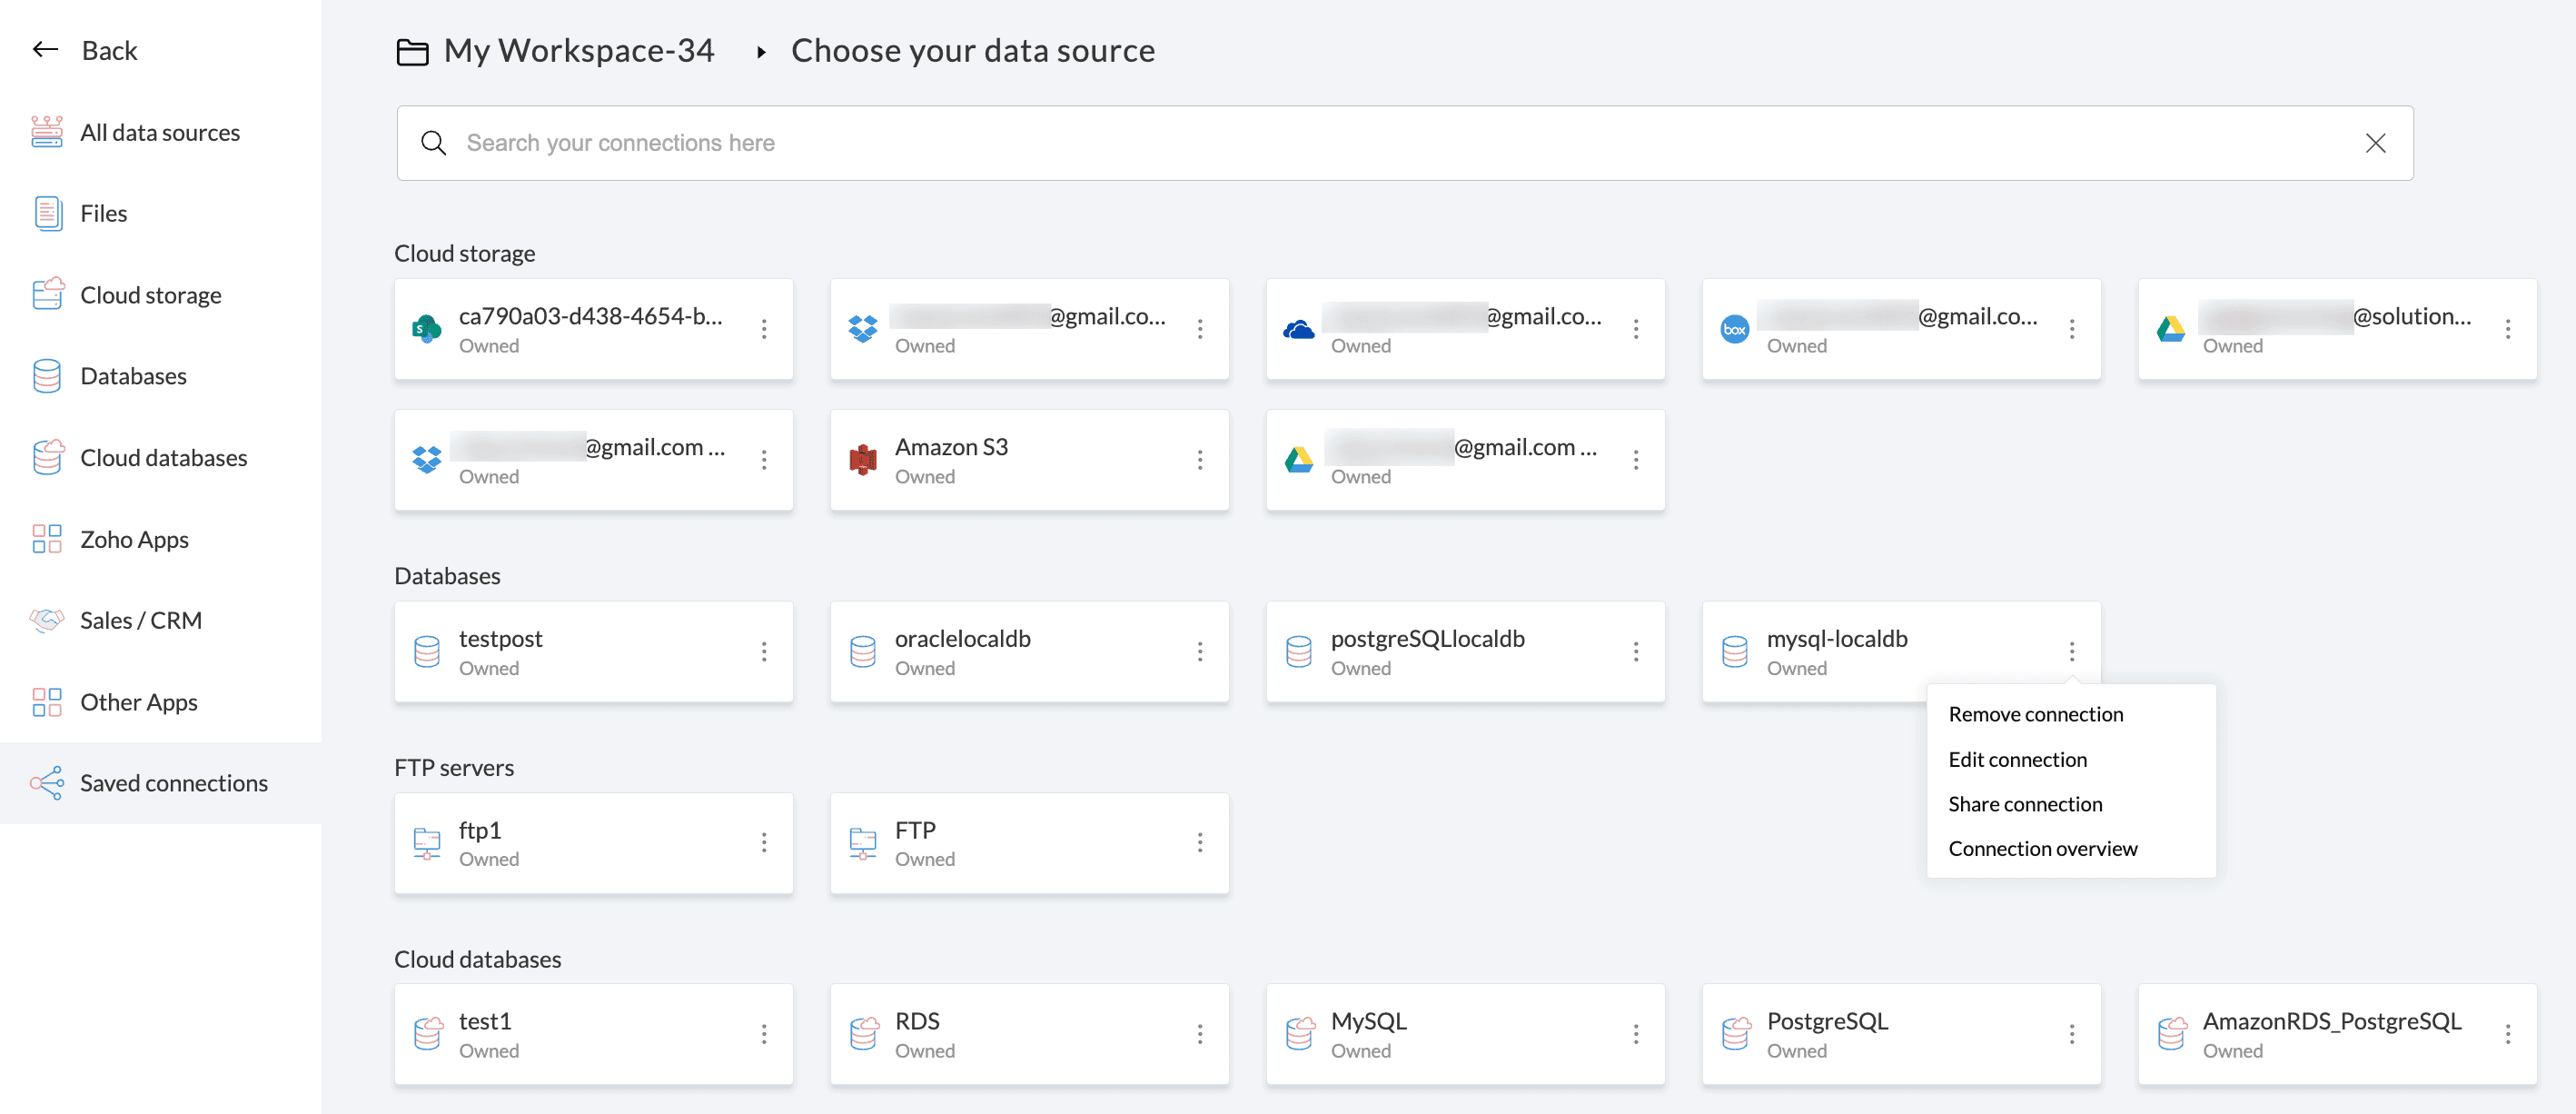Expand the three-dot menu for ftp1
2576x1114 pixels.
coord(764,843)
